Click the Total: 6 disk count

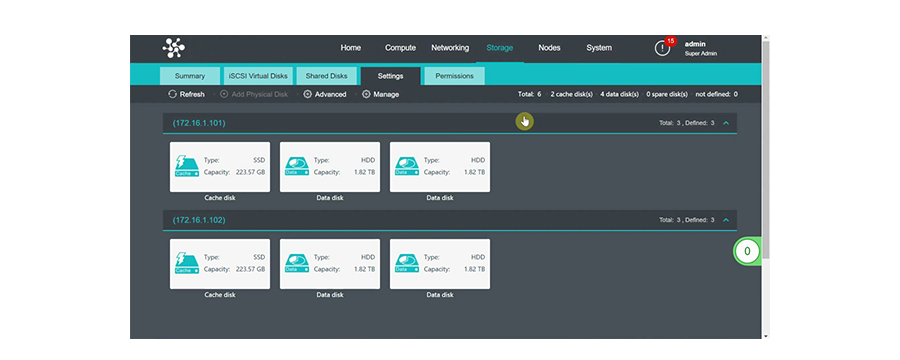point(529,94)
